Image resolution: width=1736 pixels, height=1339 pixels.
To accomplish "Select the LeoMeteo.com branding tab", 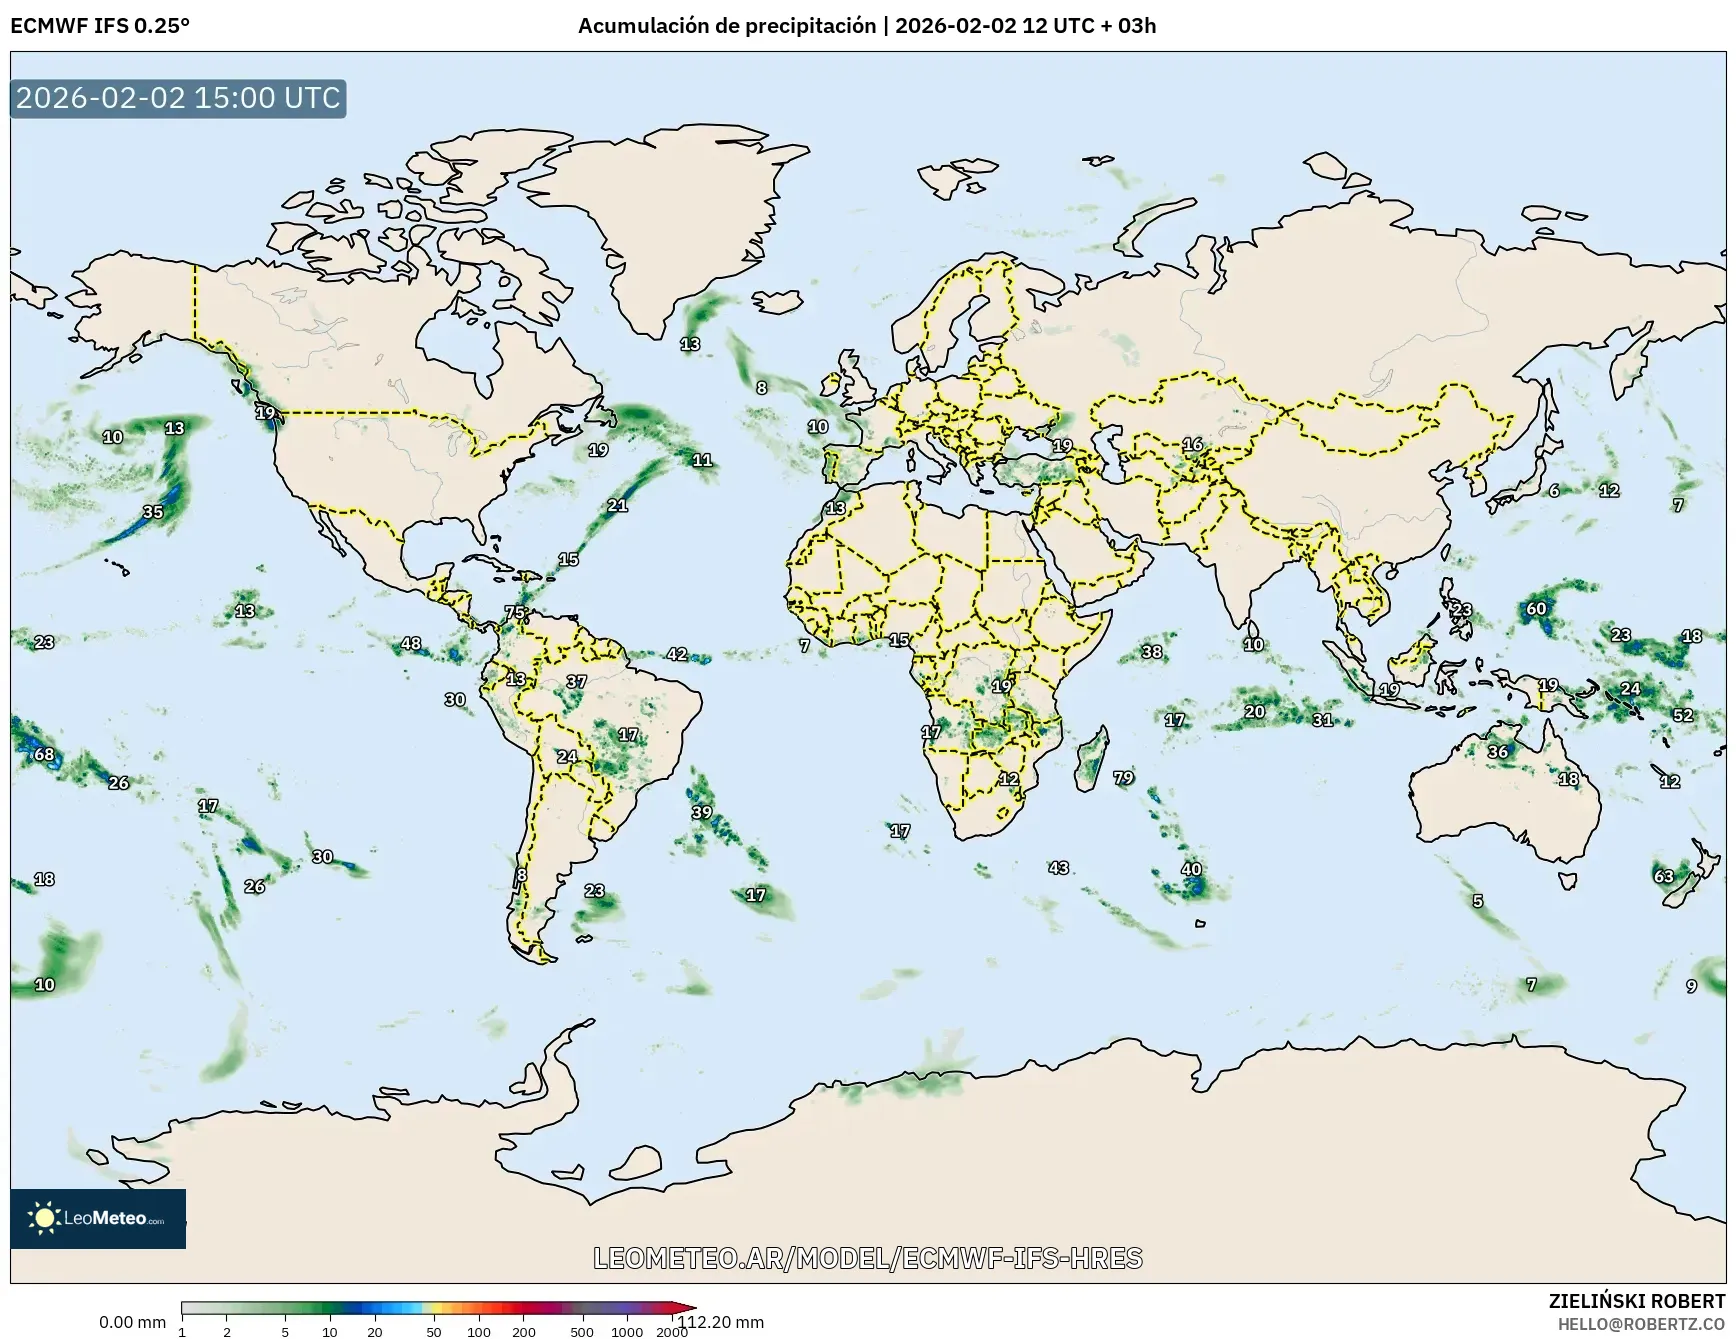I will click(117, 1216).
